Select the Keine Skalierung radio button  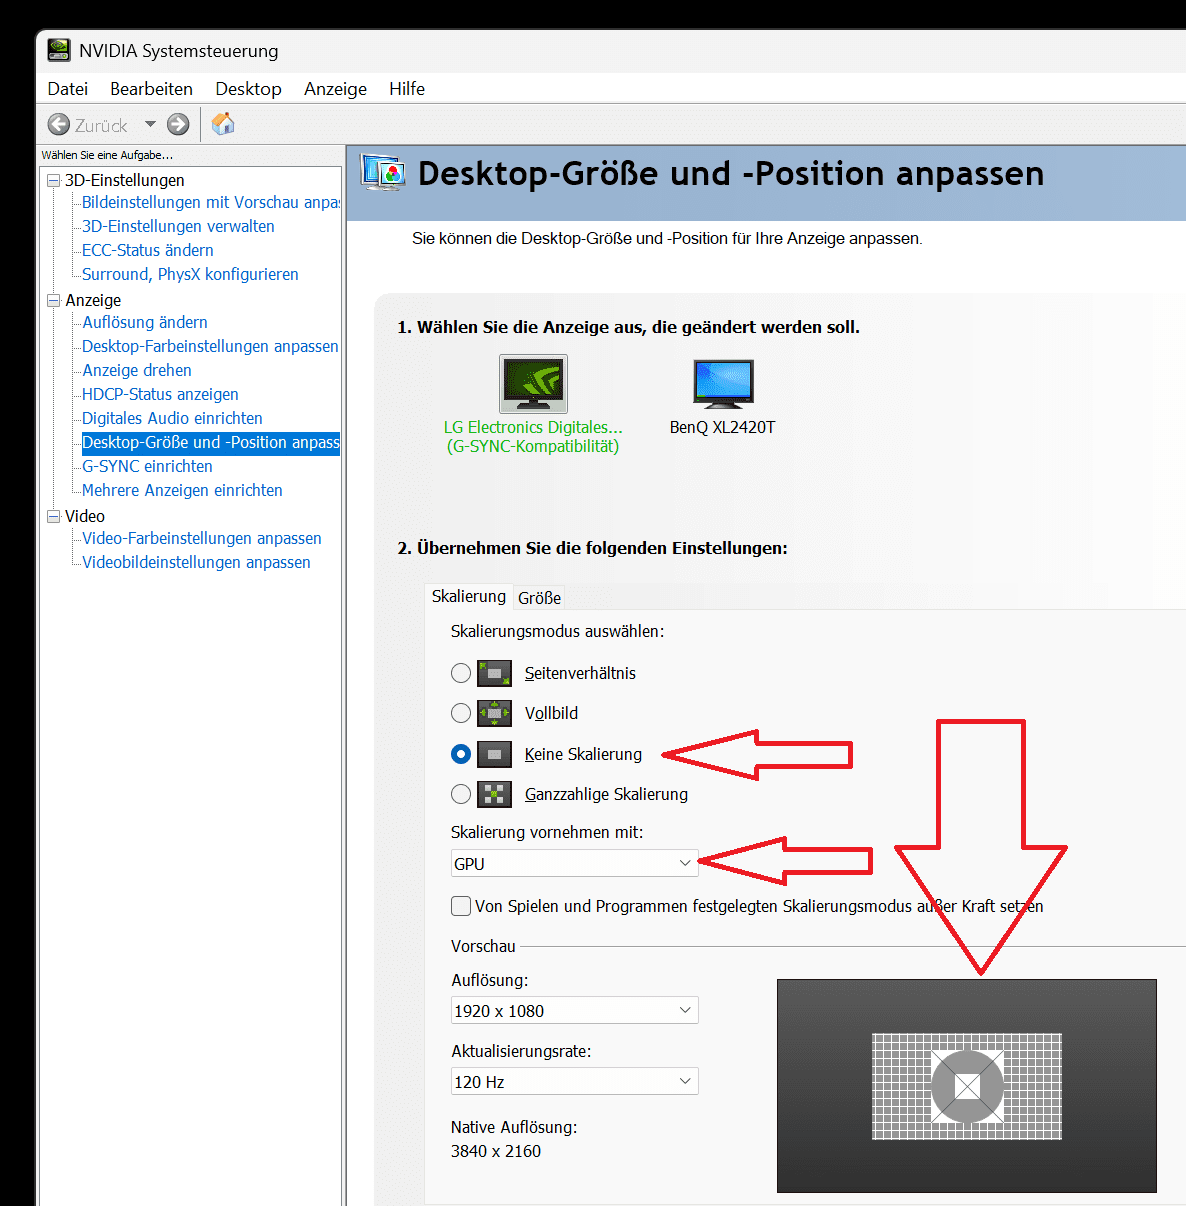click(x=461, y=754)
